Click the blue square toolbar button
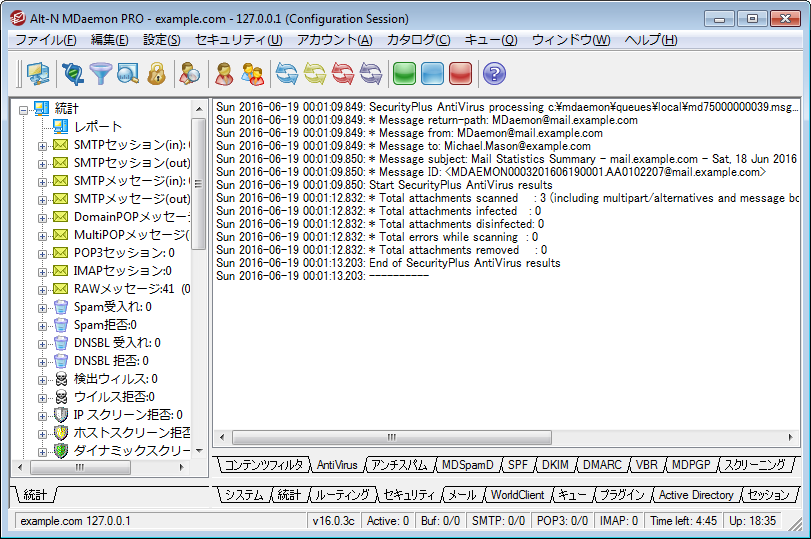Viewport: 811px width, 539px height. coord(432,73)
